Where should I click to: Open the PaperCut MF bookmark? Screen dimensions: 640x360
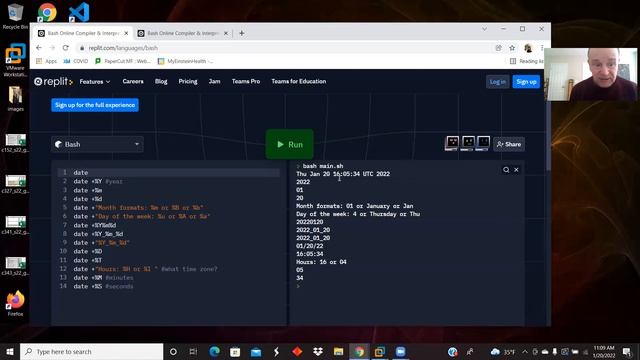123,61
